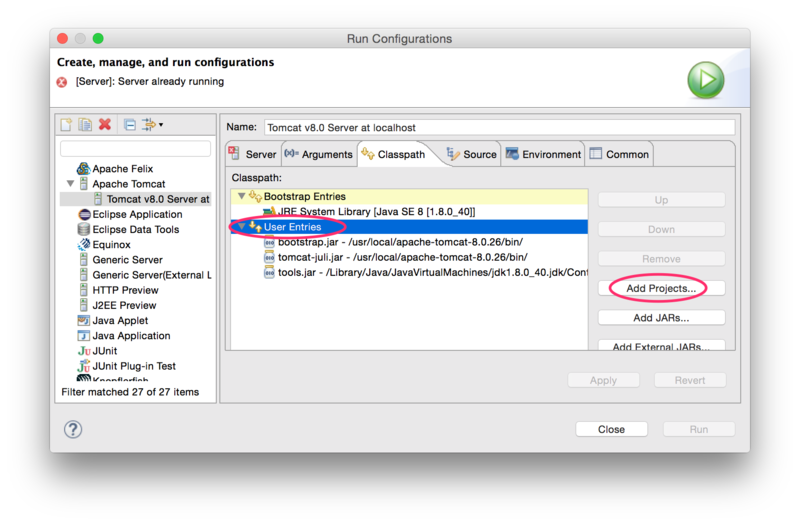The width and height of the screenshot is (800, 524).
Task: Open the Source tab
Action: (x=471, y=154)
